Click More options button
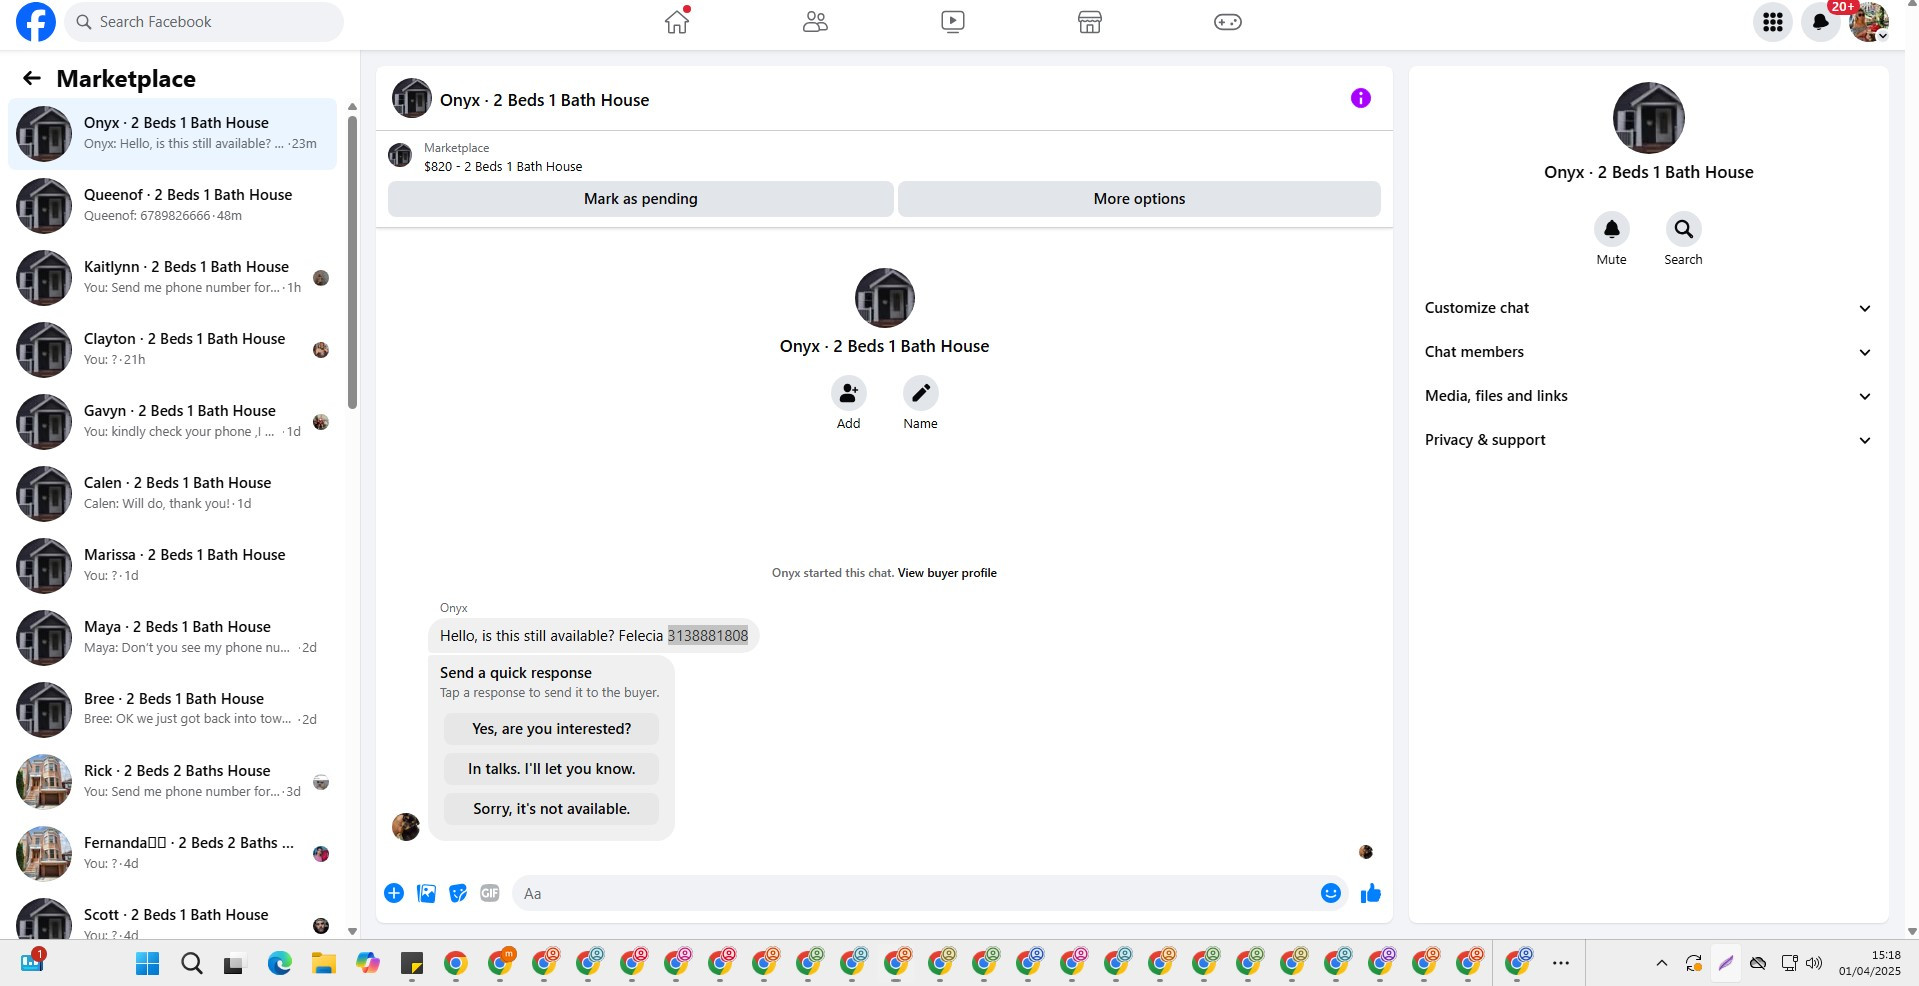Screen dimensions: 1919x986 tap(1139, 199)
